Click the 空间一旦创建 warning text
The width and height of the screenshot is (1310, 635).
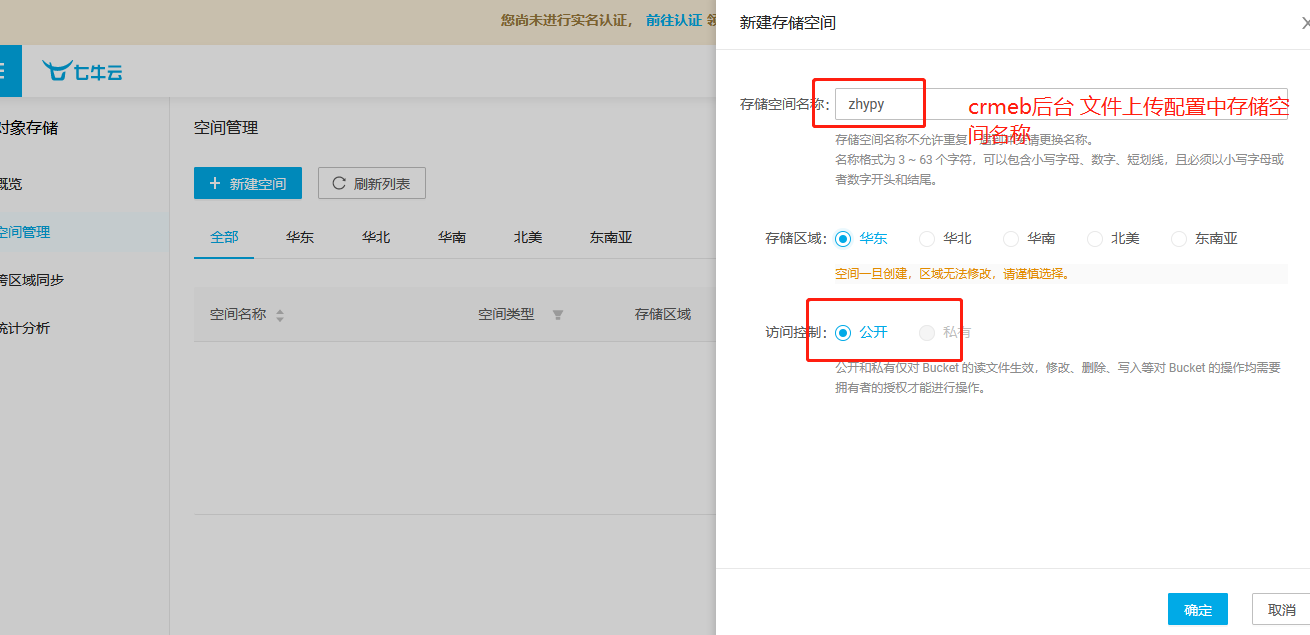(952, 273)
